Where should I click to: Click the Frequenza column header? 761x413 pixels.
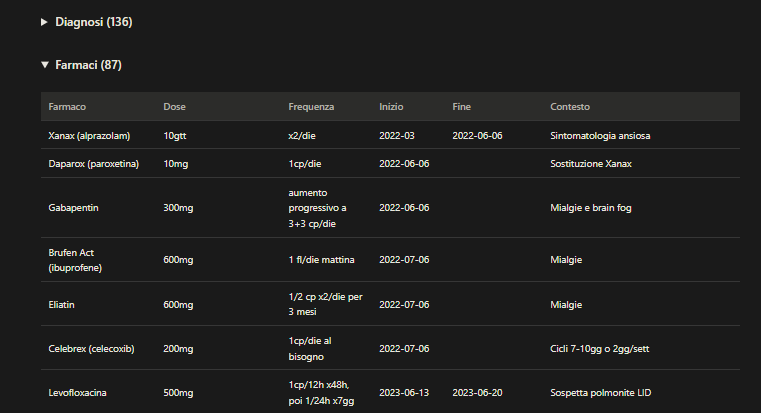pyautogui.click(x=311, y=107)
